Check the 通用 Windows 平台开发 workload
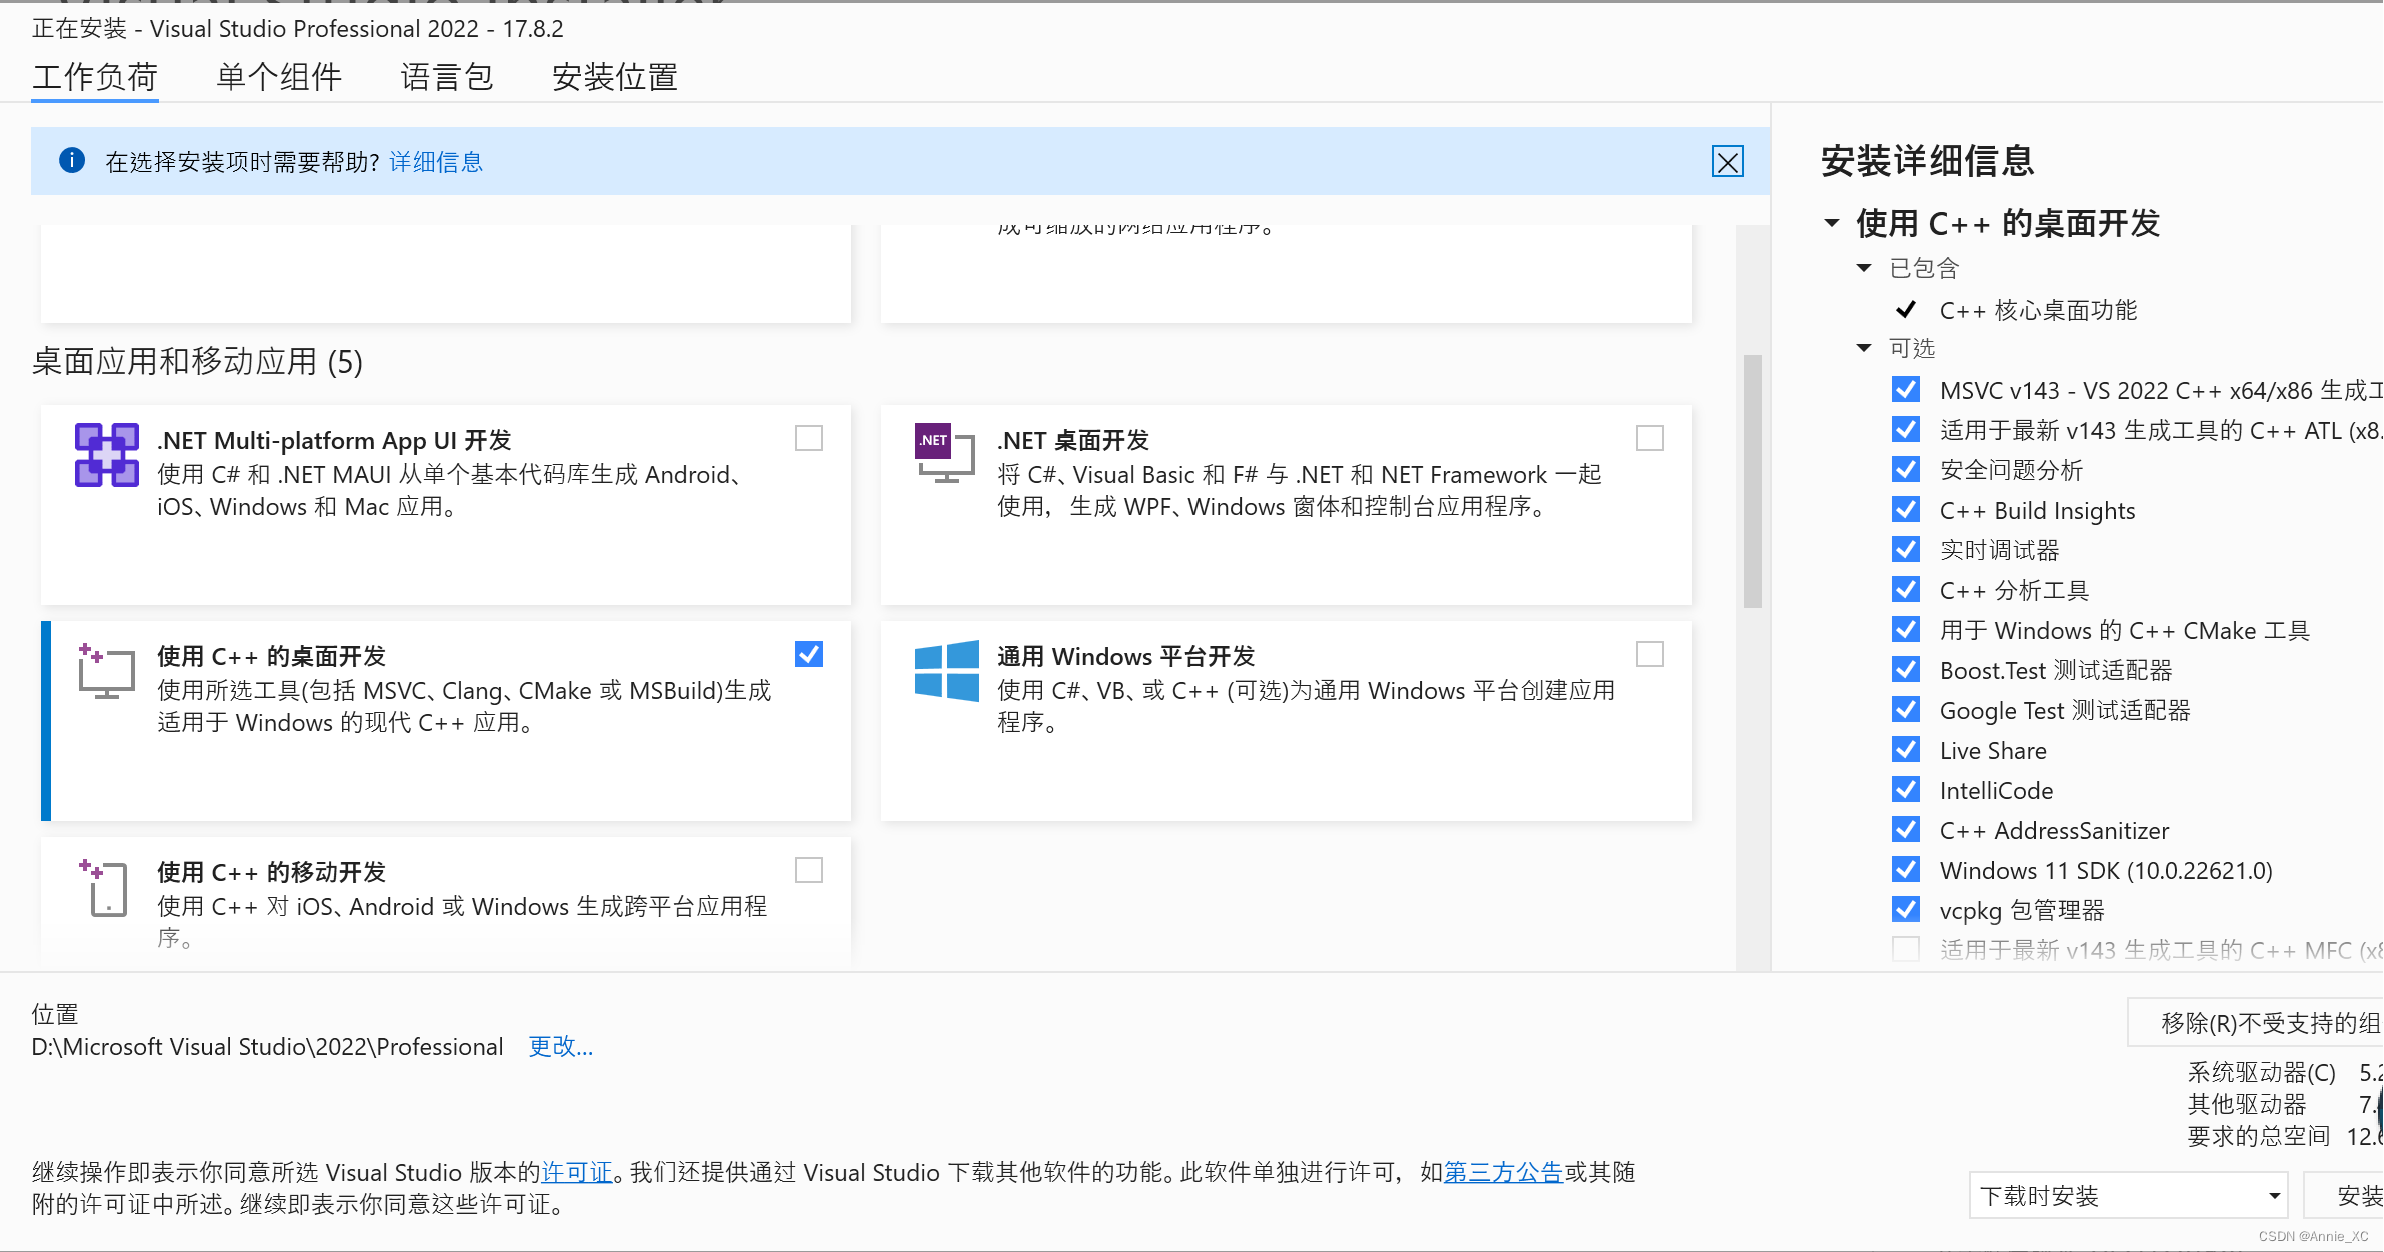The image size is (2384, 1252). tap(1650, 654)
